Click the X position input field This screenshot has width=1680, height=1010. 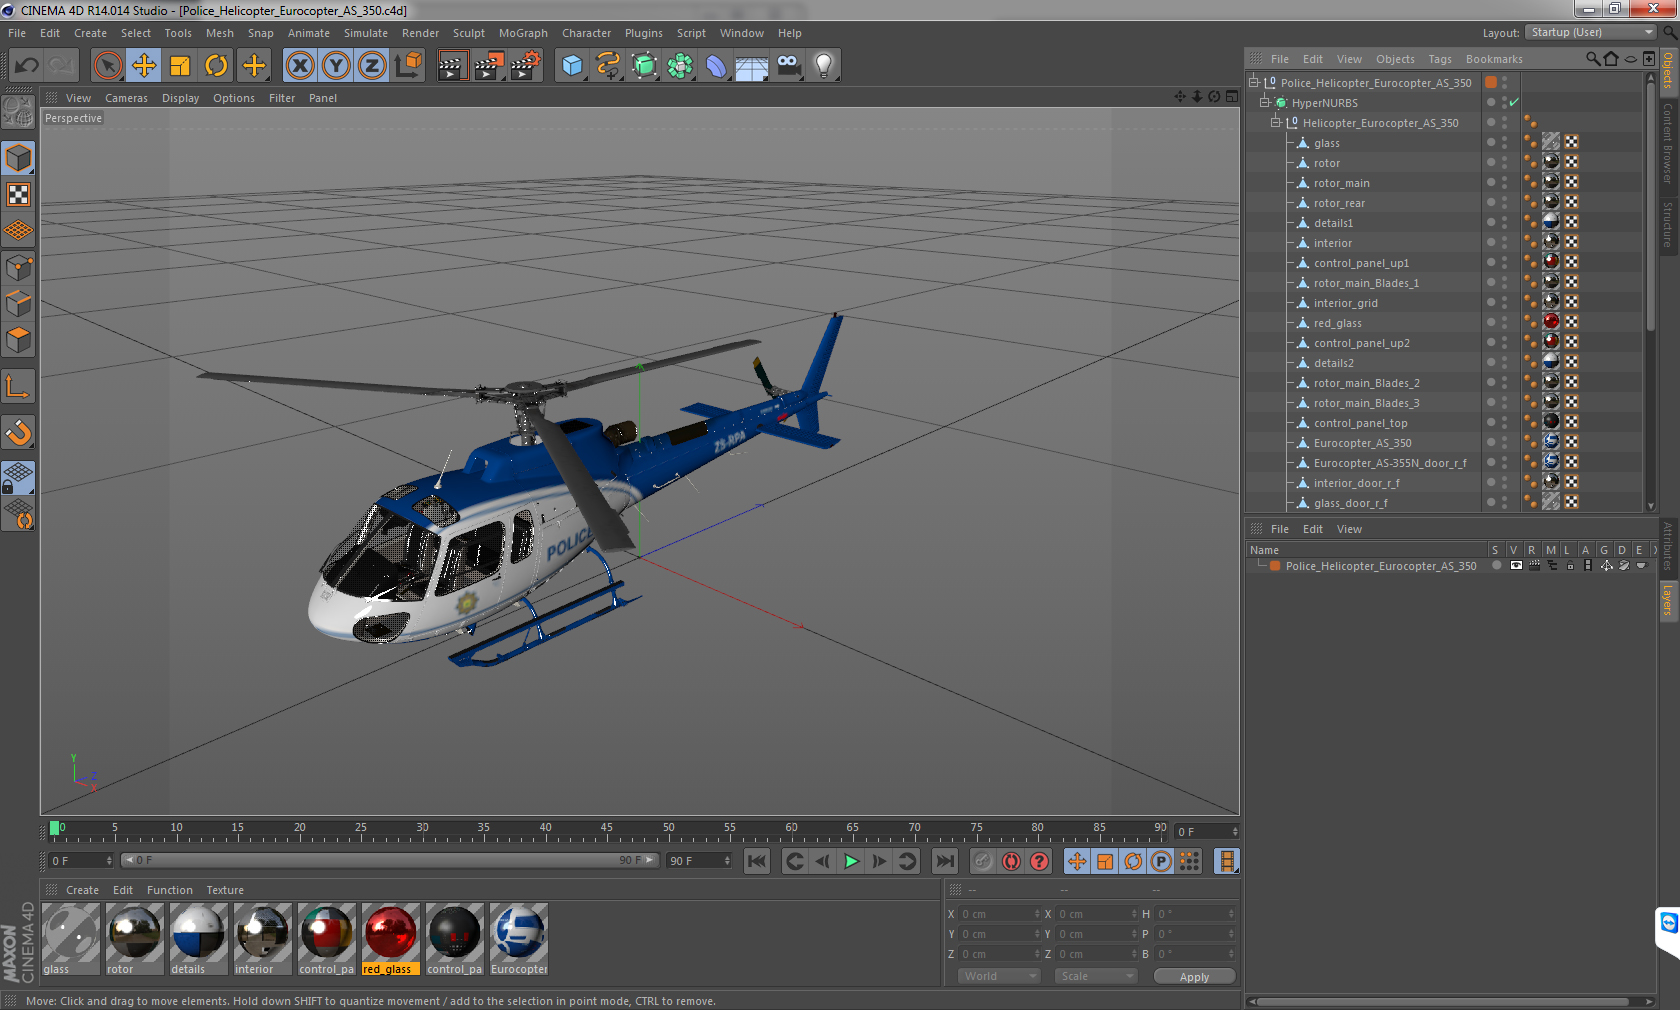coord(1000,914)
